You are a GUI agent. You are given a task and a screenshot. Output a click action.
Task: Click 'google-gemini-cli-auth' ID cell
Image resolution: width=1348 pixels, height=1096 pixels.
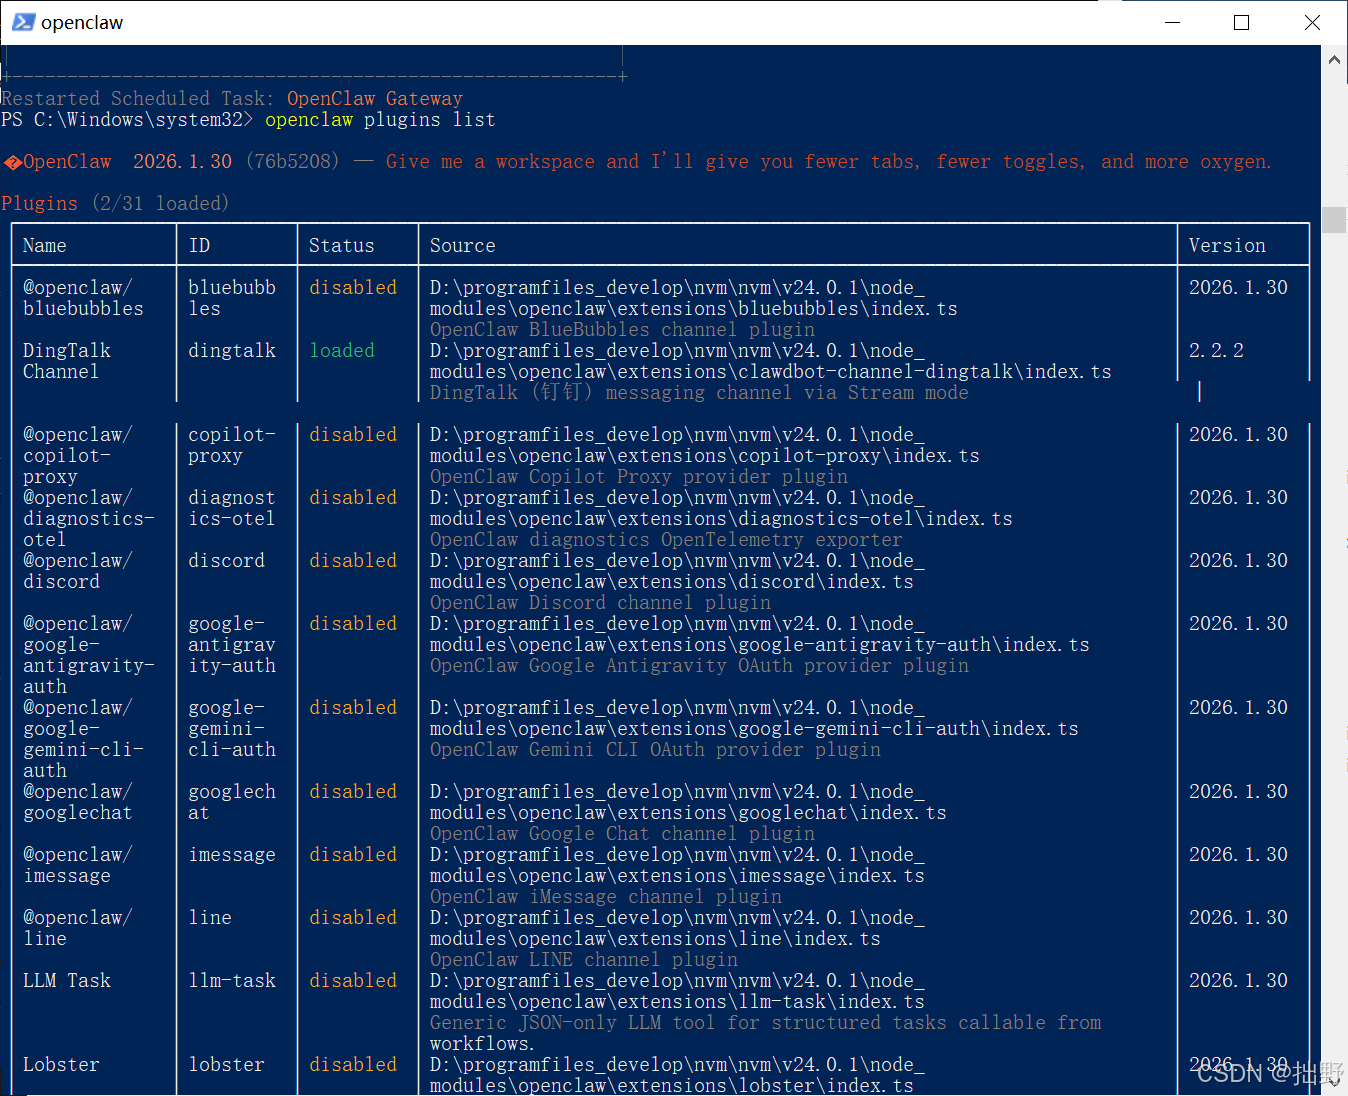232,728
